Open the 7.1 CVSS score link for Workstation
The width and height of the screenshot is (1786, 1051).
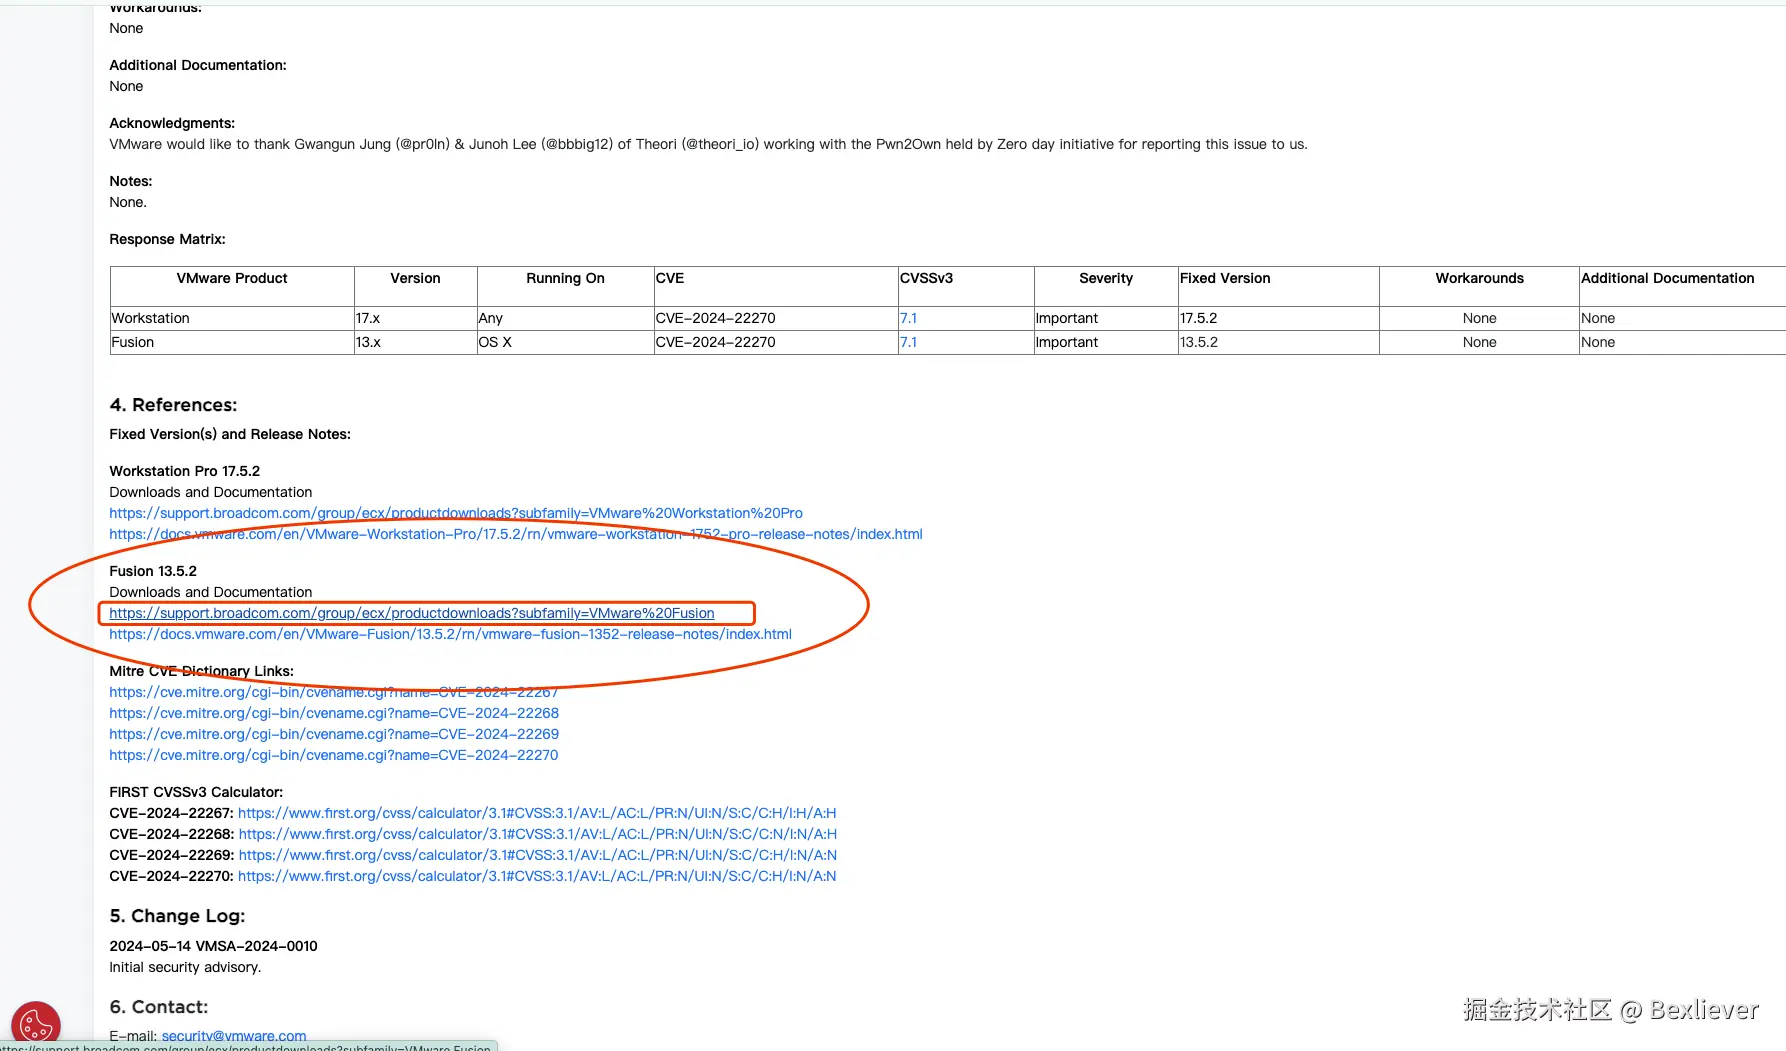pyautogui.click(x=908, y=318)
